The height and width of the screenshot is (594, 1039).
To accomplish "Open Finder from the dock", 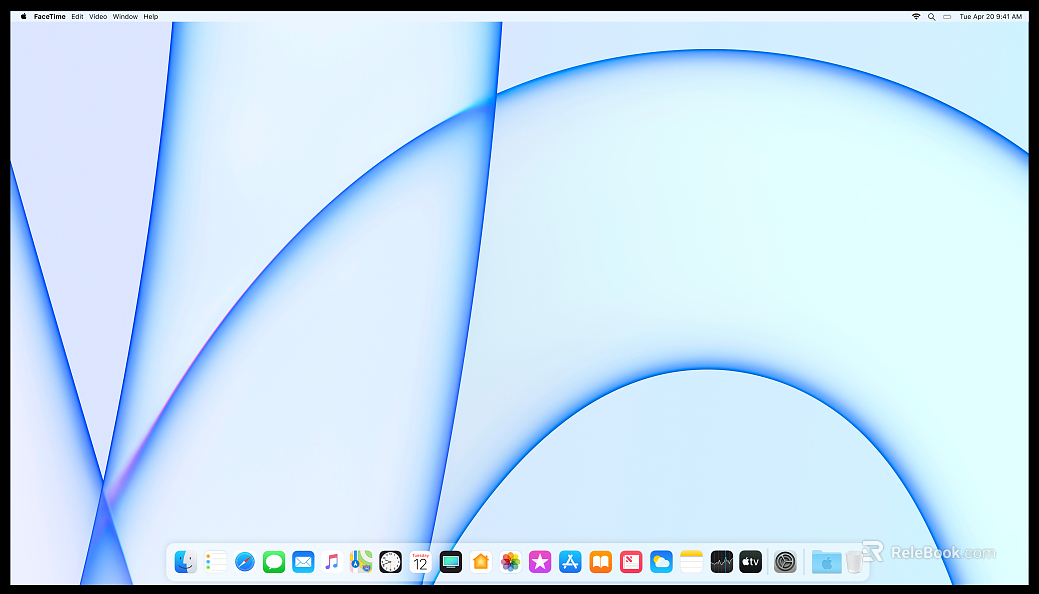I will 185,562.
